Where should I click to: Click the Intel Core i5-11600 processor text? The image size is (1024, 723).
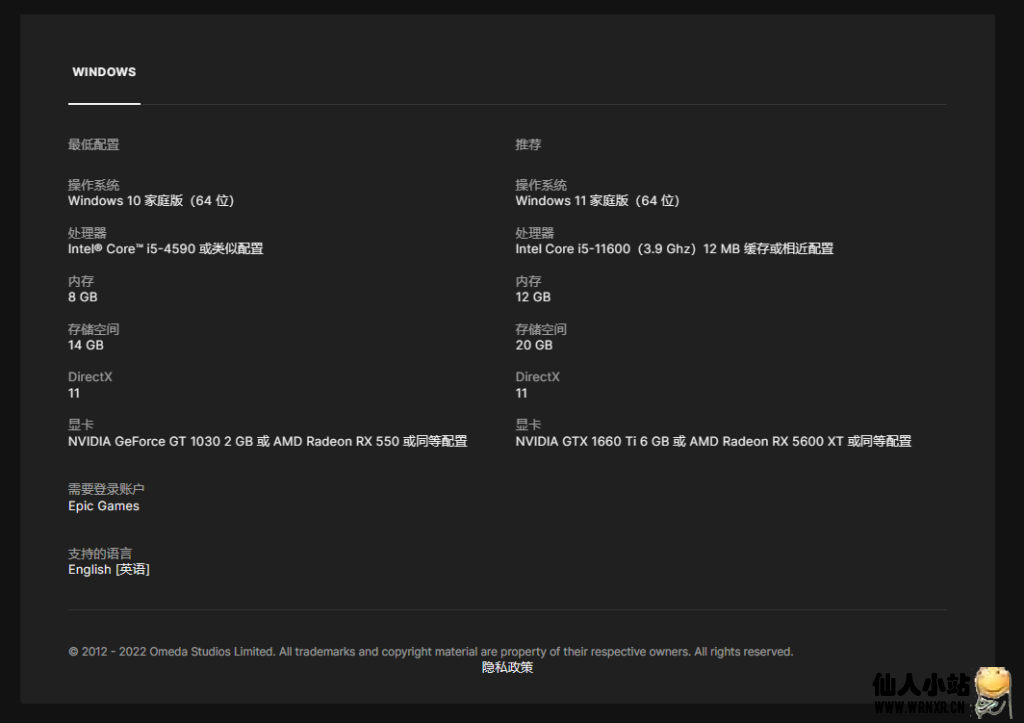pyautogui.click(x=674, y=248)
